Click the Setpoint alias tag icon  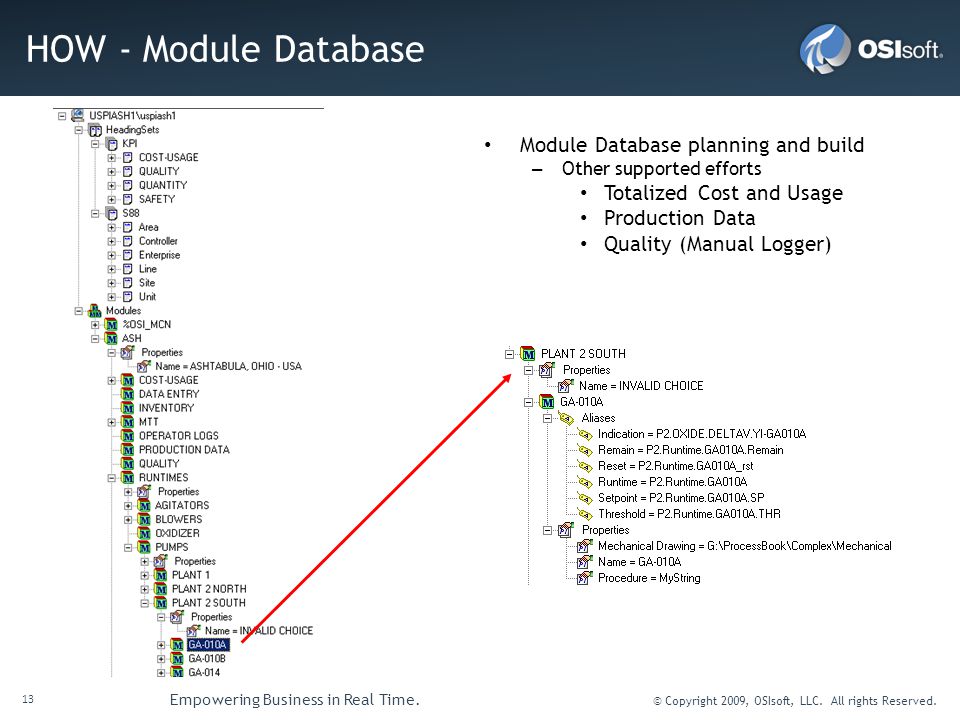585,498
